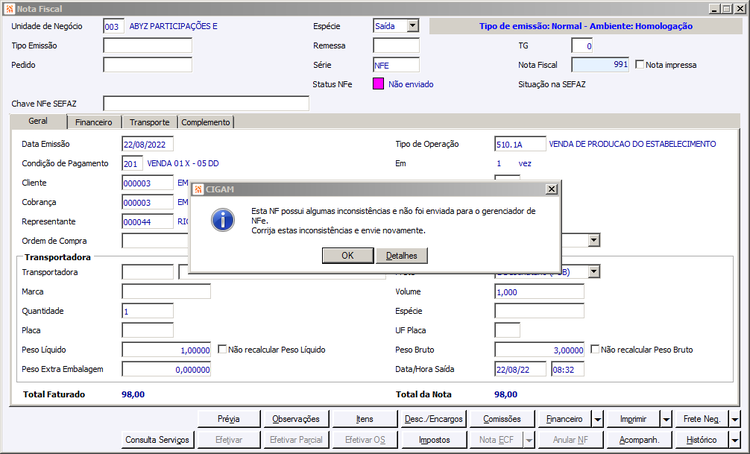Click the Não enviado status text

[x=411, y=84]
